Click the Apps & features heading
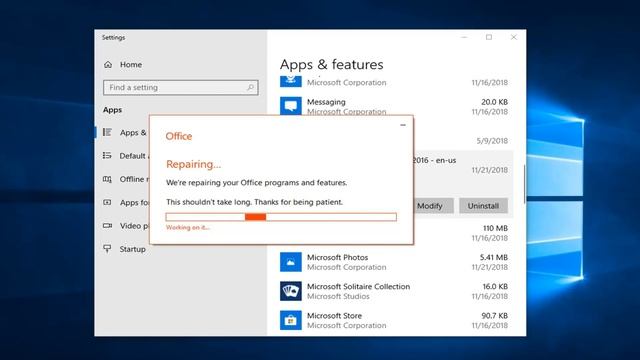Viewport: 640px width, 360px height. 331,64
